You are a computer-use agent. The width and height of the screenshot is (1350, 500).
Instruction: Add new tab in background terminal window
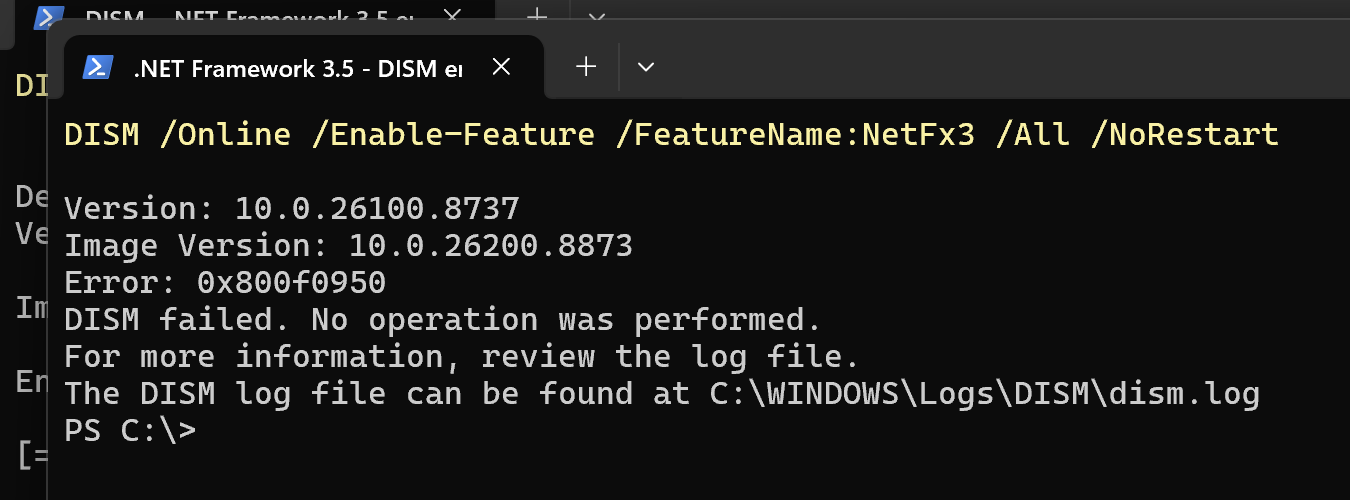(x=537, y=16)
